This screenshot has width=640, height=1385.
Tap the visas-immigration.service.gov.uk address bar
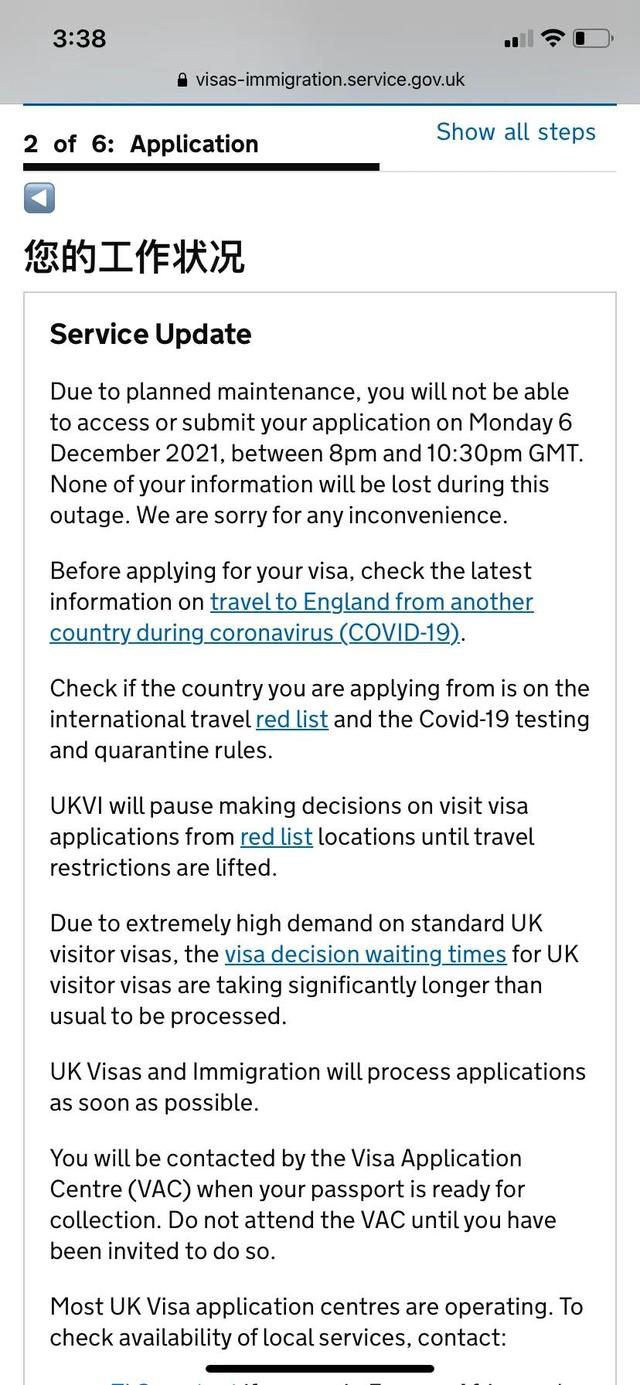pyautogui.click(x=320, y=80)
